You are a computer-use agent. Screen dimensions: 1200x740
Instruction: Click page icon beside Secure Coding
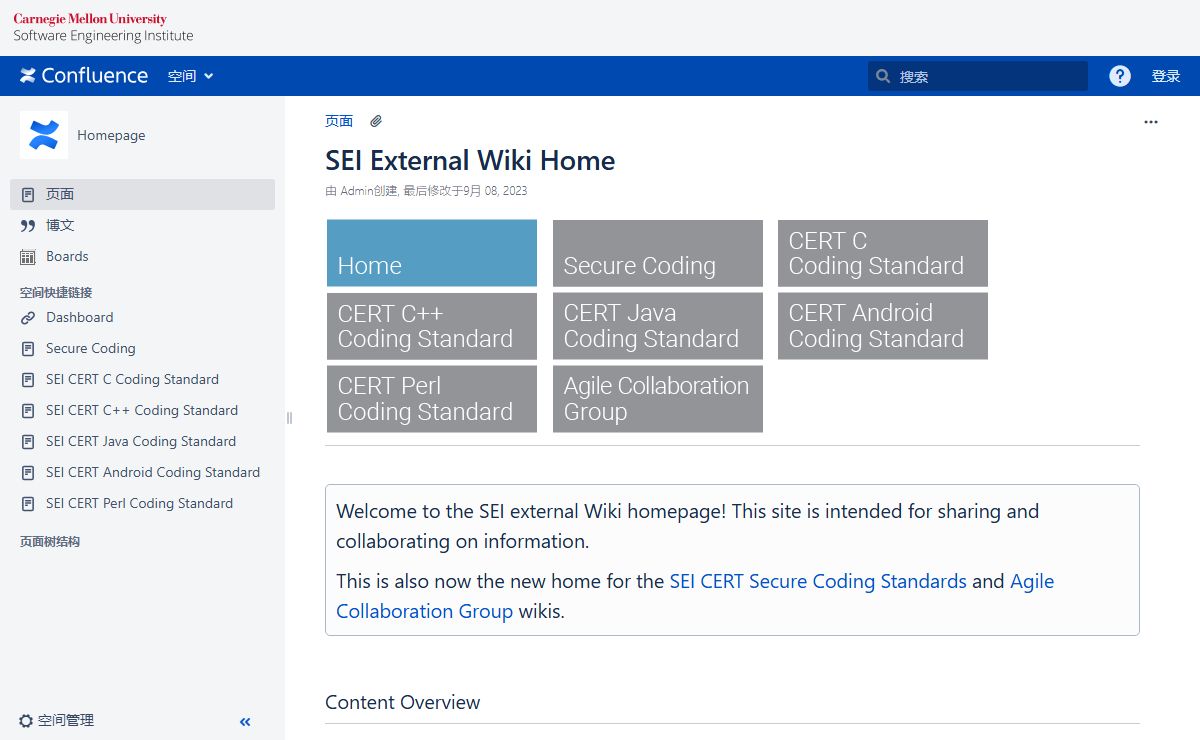pos(28,349)
